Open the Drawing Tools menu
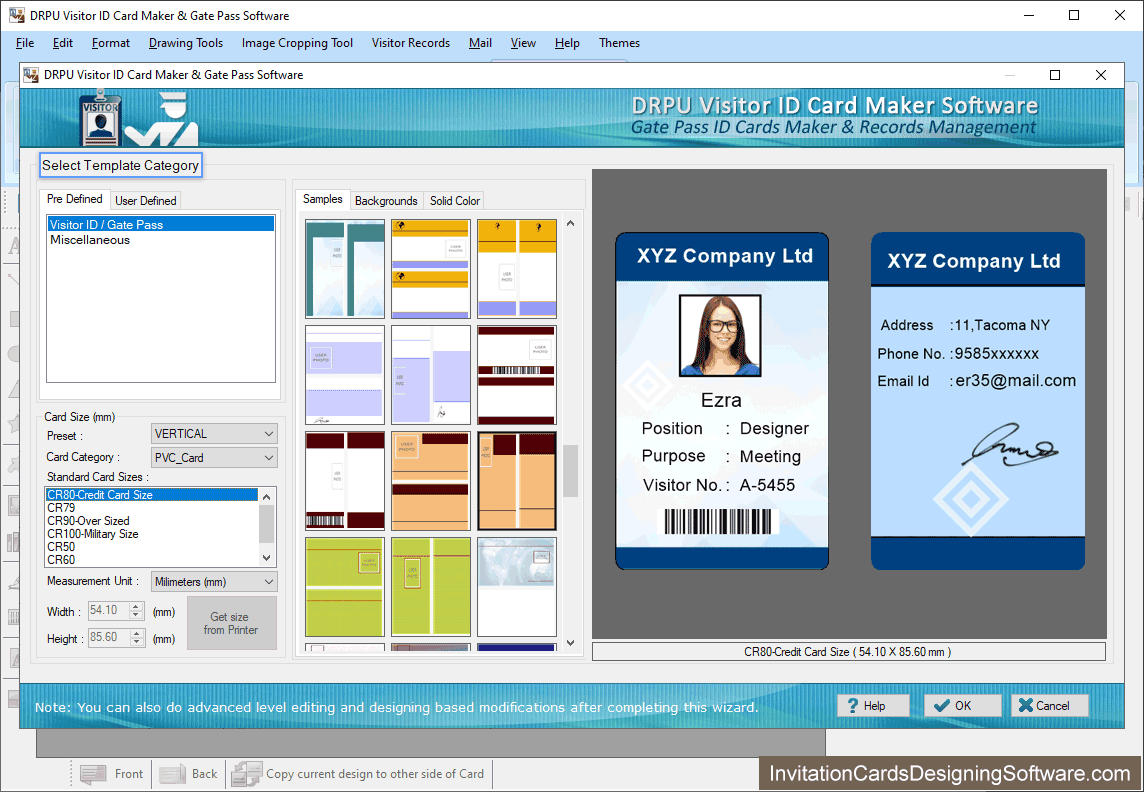This screenshot has width=1144, height=792. coord(185,43)
